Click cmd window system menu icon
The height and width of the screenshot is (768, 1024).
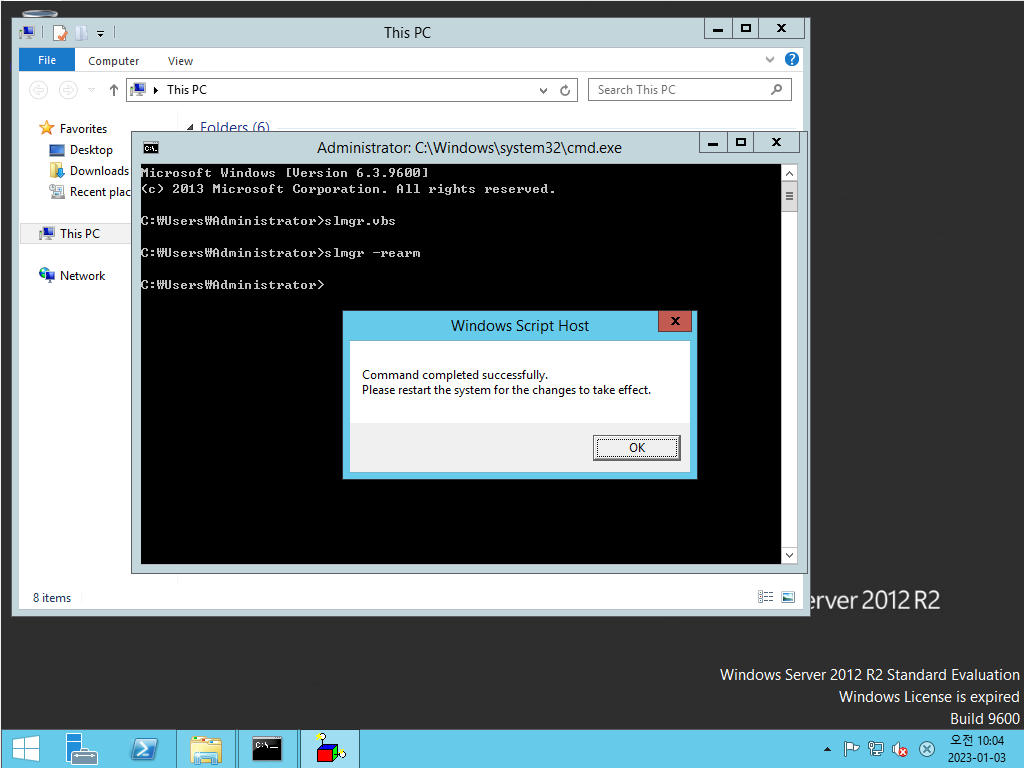(151, 148)
